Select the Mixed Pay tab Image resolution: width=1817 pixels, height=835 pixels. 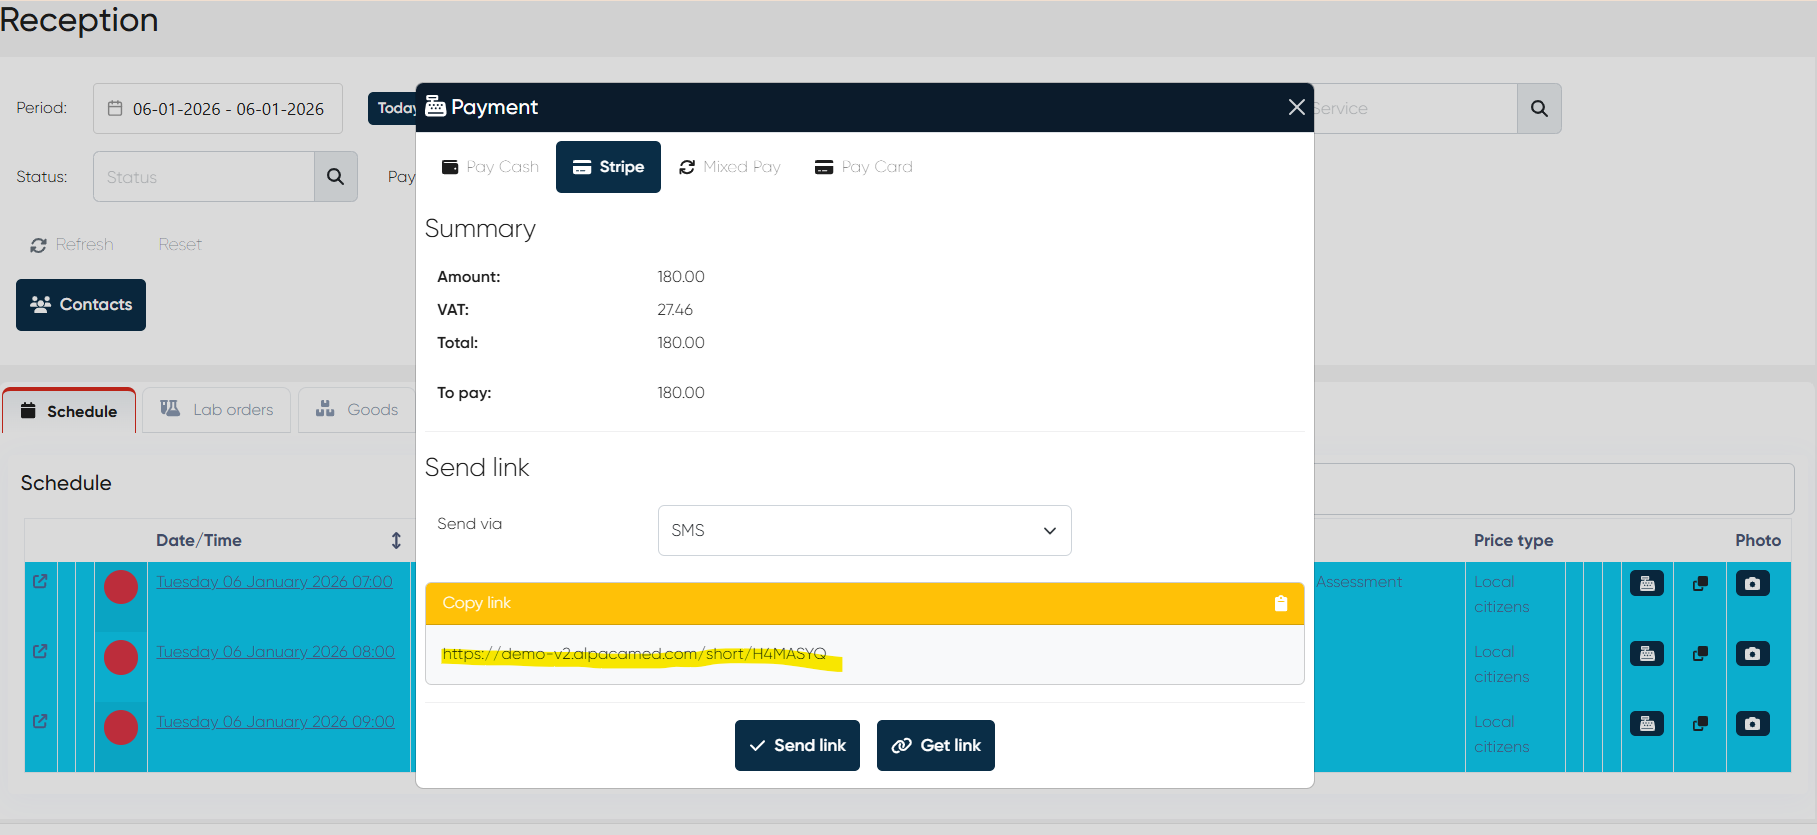[x=729, y=167]
